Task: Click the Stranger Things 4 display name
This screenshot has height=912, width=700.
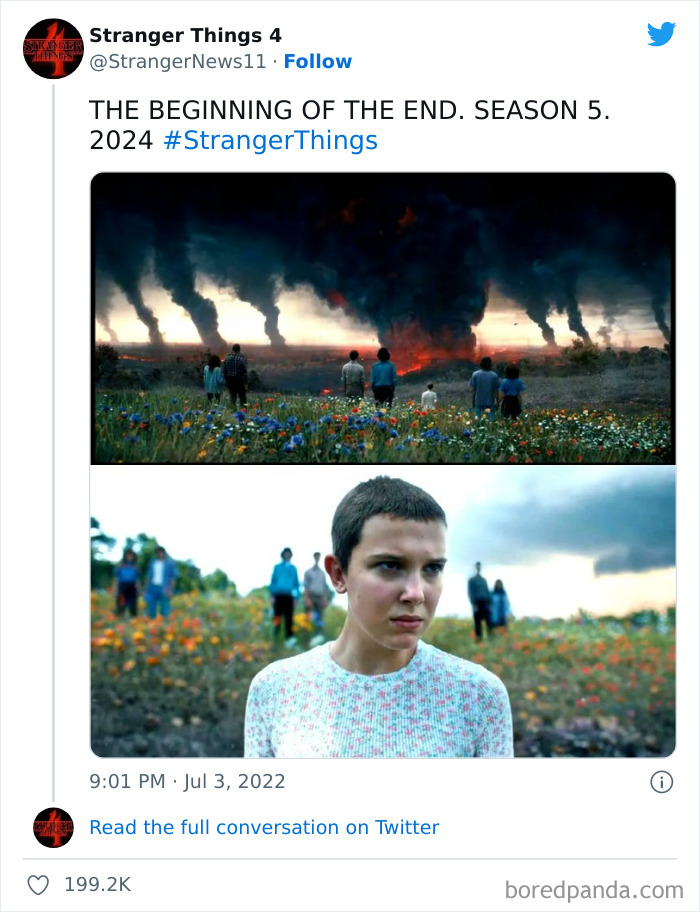Action: click(185, 35)
